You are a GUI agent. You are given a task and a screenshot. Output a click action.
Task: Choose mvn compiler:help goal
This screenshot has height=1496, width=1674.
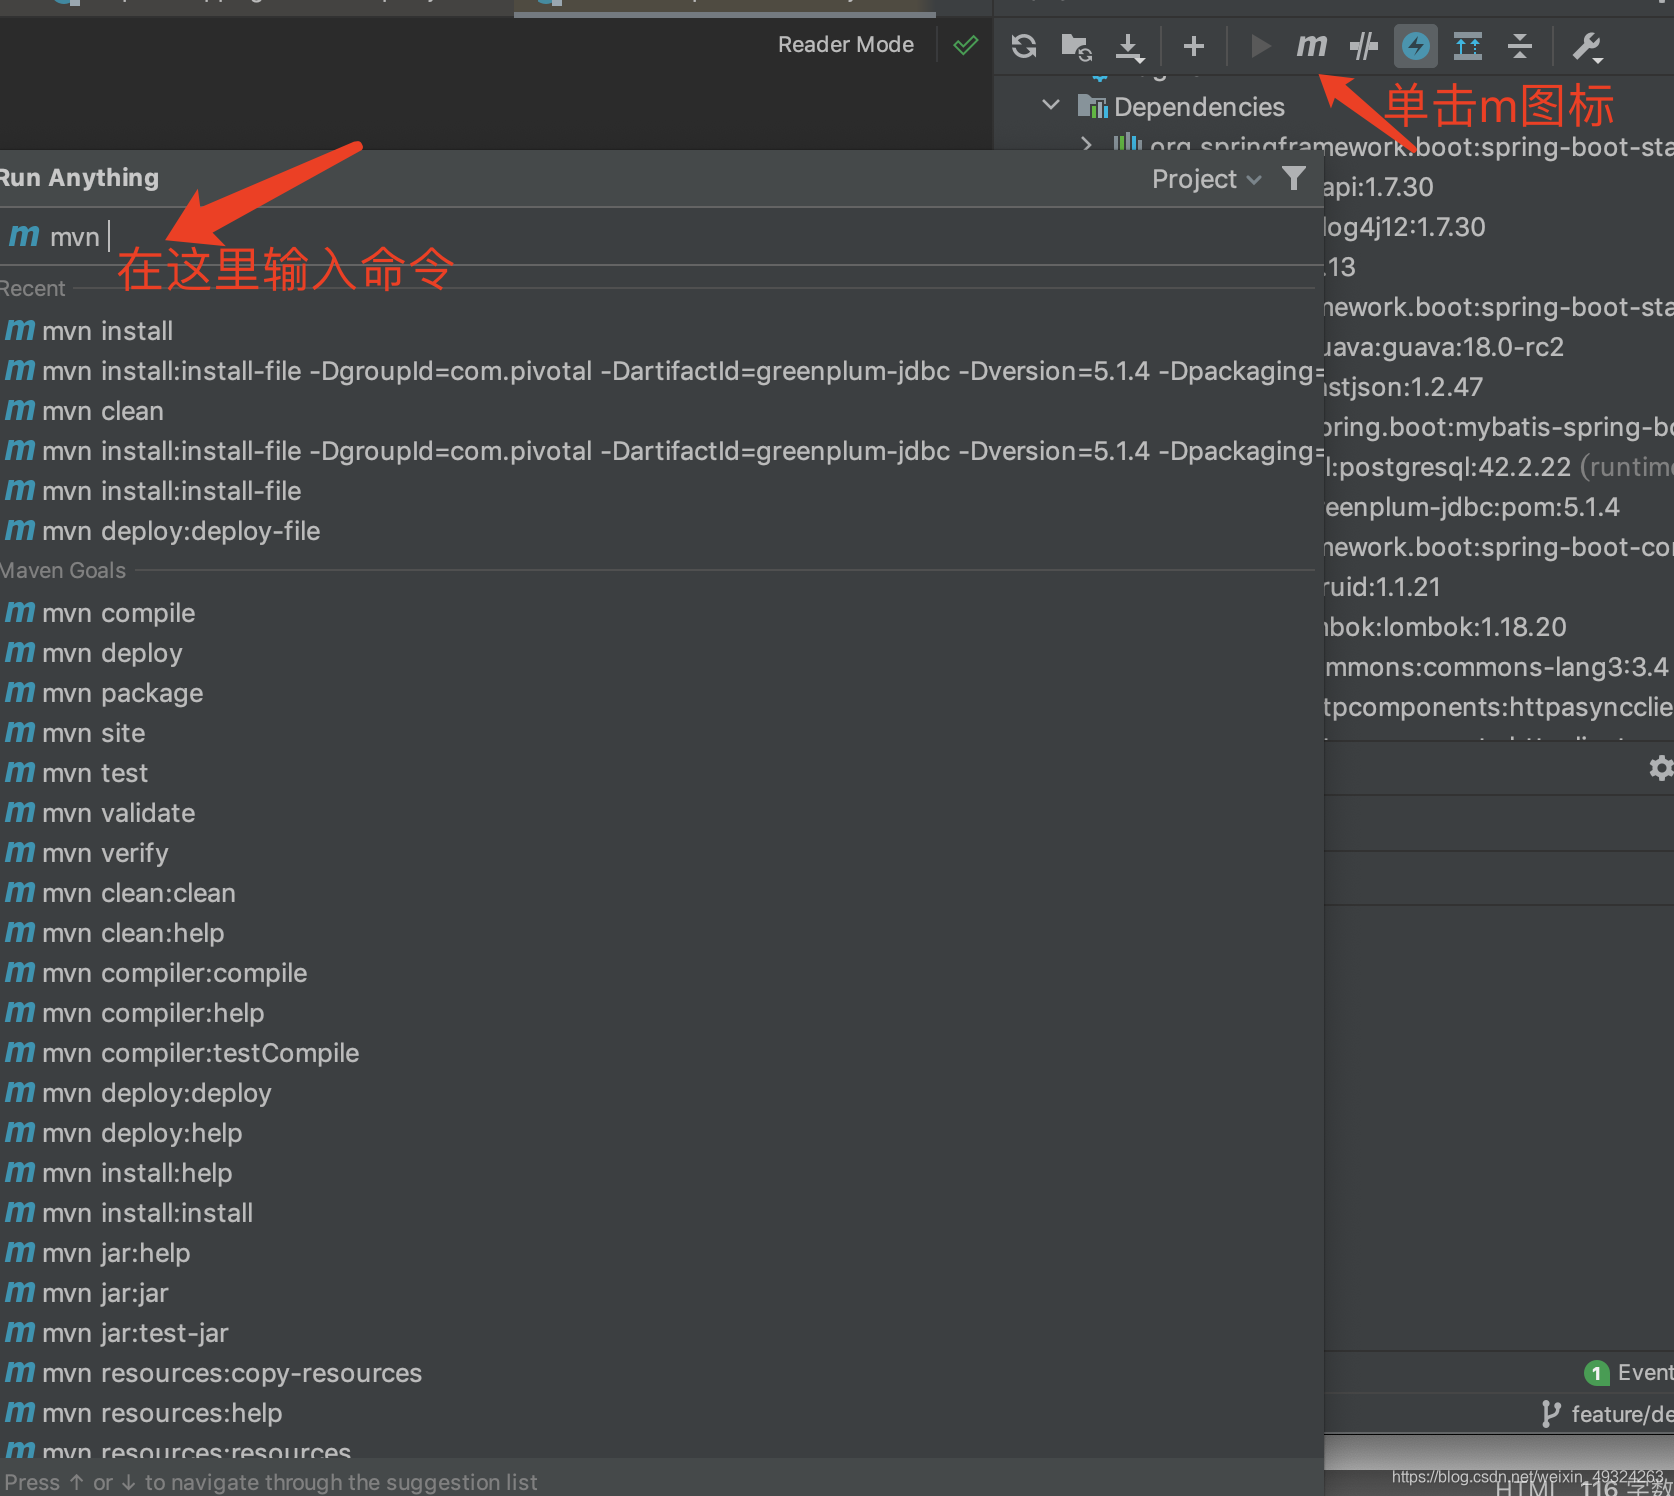660,1013
